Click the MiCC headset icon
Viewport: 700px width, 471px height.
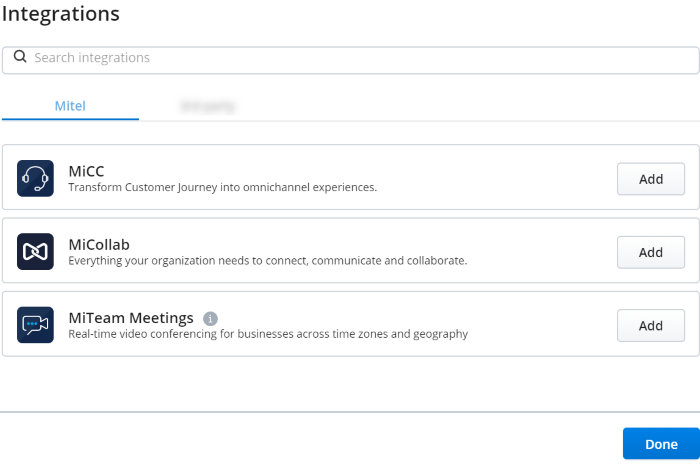click(35, 179)
